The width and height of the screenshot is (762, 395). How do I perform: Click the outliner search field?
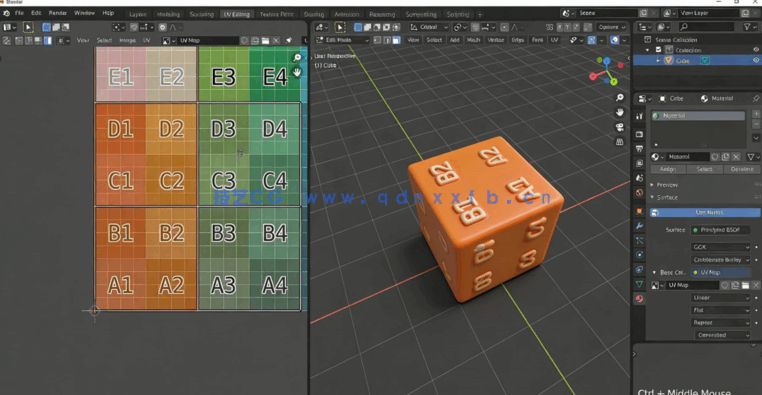tap(707, 27)
